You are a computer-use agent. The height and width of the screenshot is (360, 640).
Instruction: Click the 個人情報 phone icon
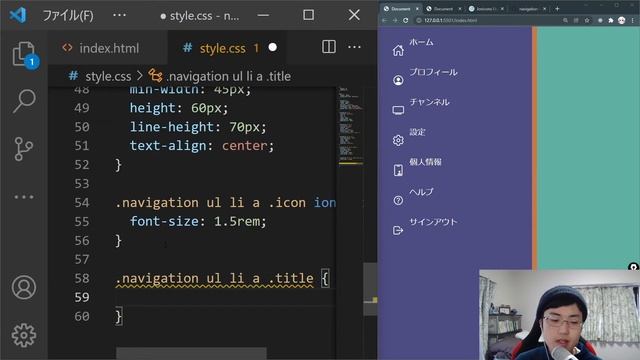(398, 170)
